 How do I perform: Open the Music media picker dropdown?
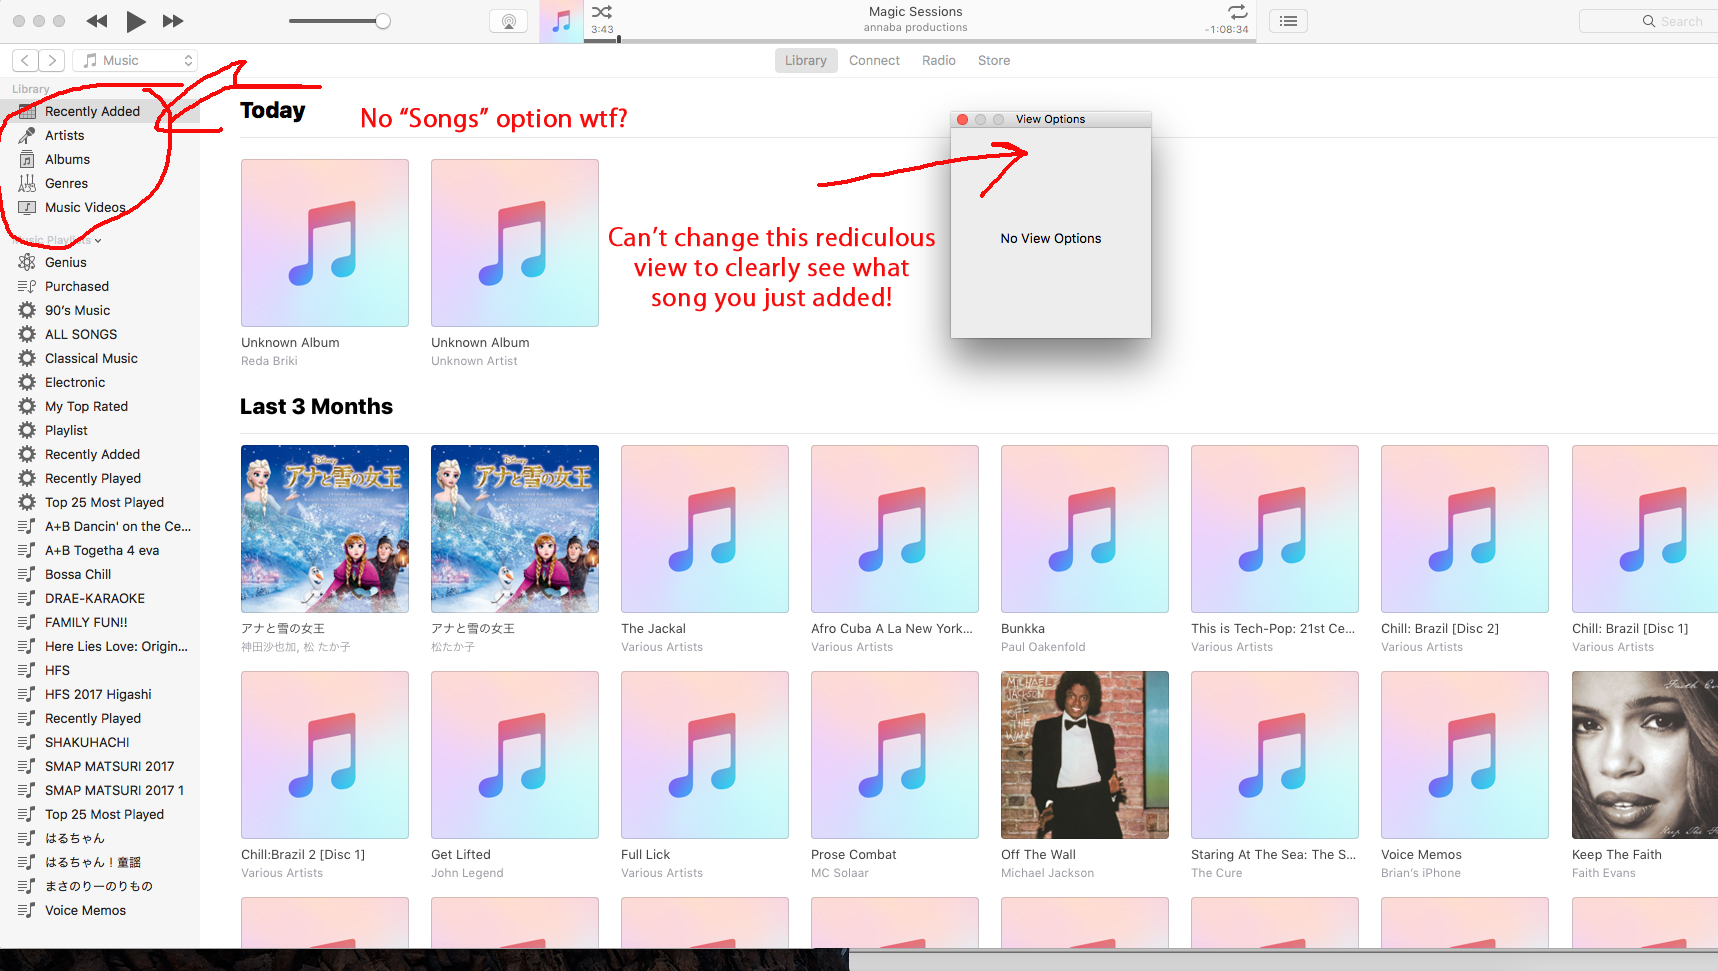pos(135,61)
